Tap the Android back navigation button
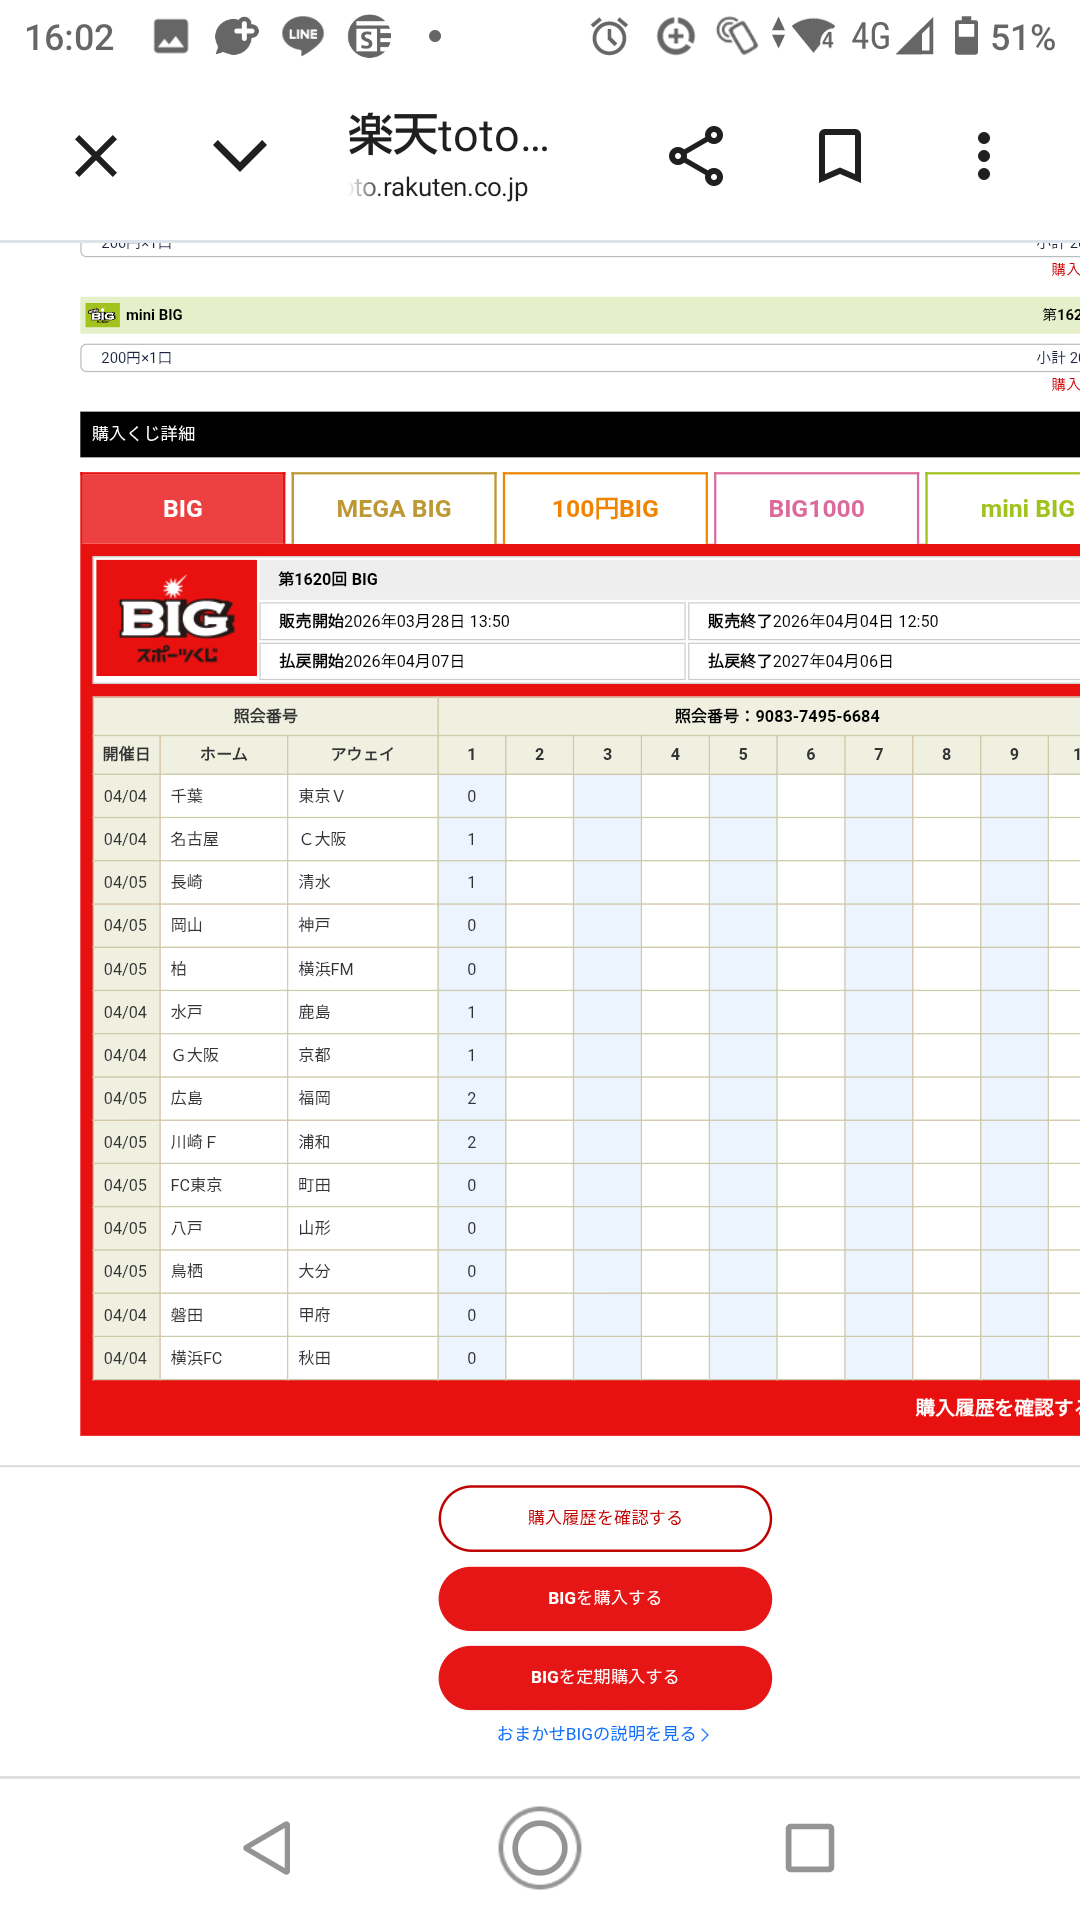The width and height of the screenshot is (1080, 1920). point(269,1847)
